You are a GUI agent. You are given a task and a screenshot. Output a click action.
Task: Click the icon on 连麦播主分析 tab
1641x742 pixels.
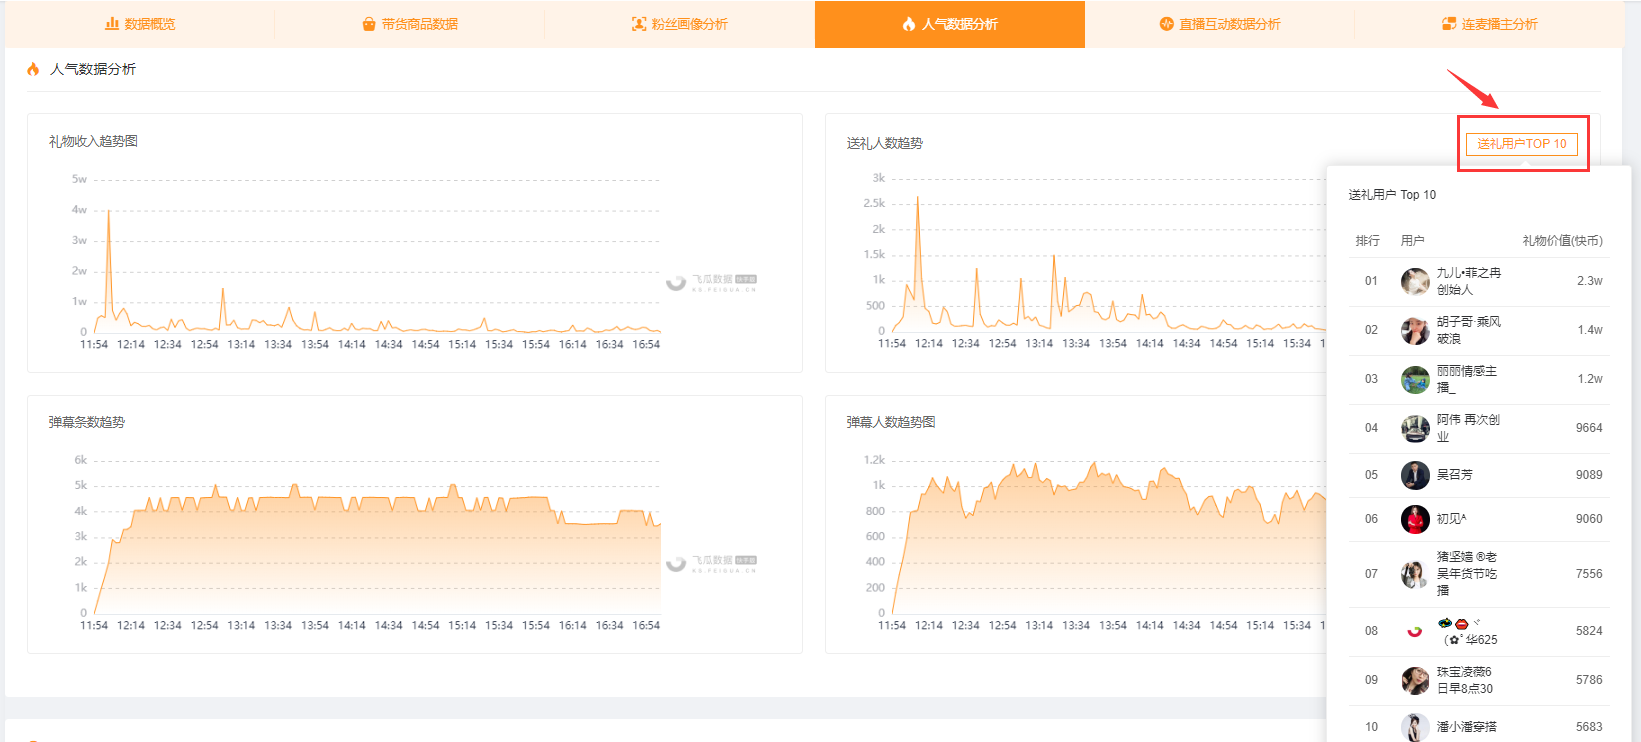1449,24
